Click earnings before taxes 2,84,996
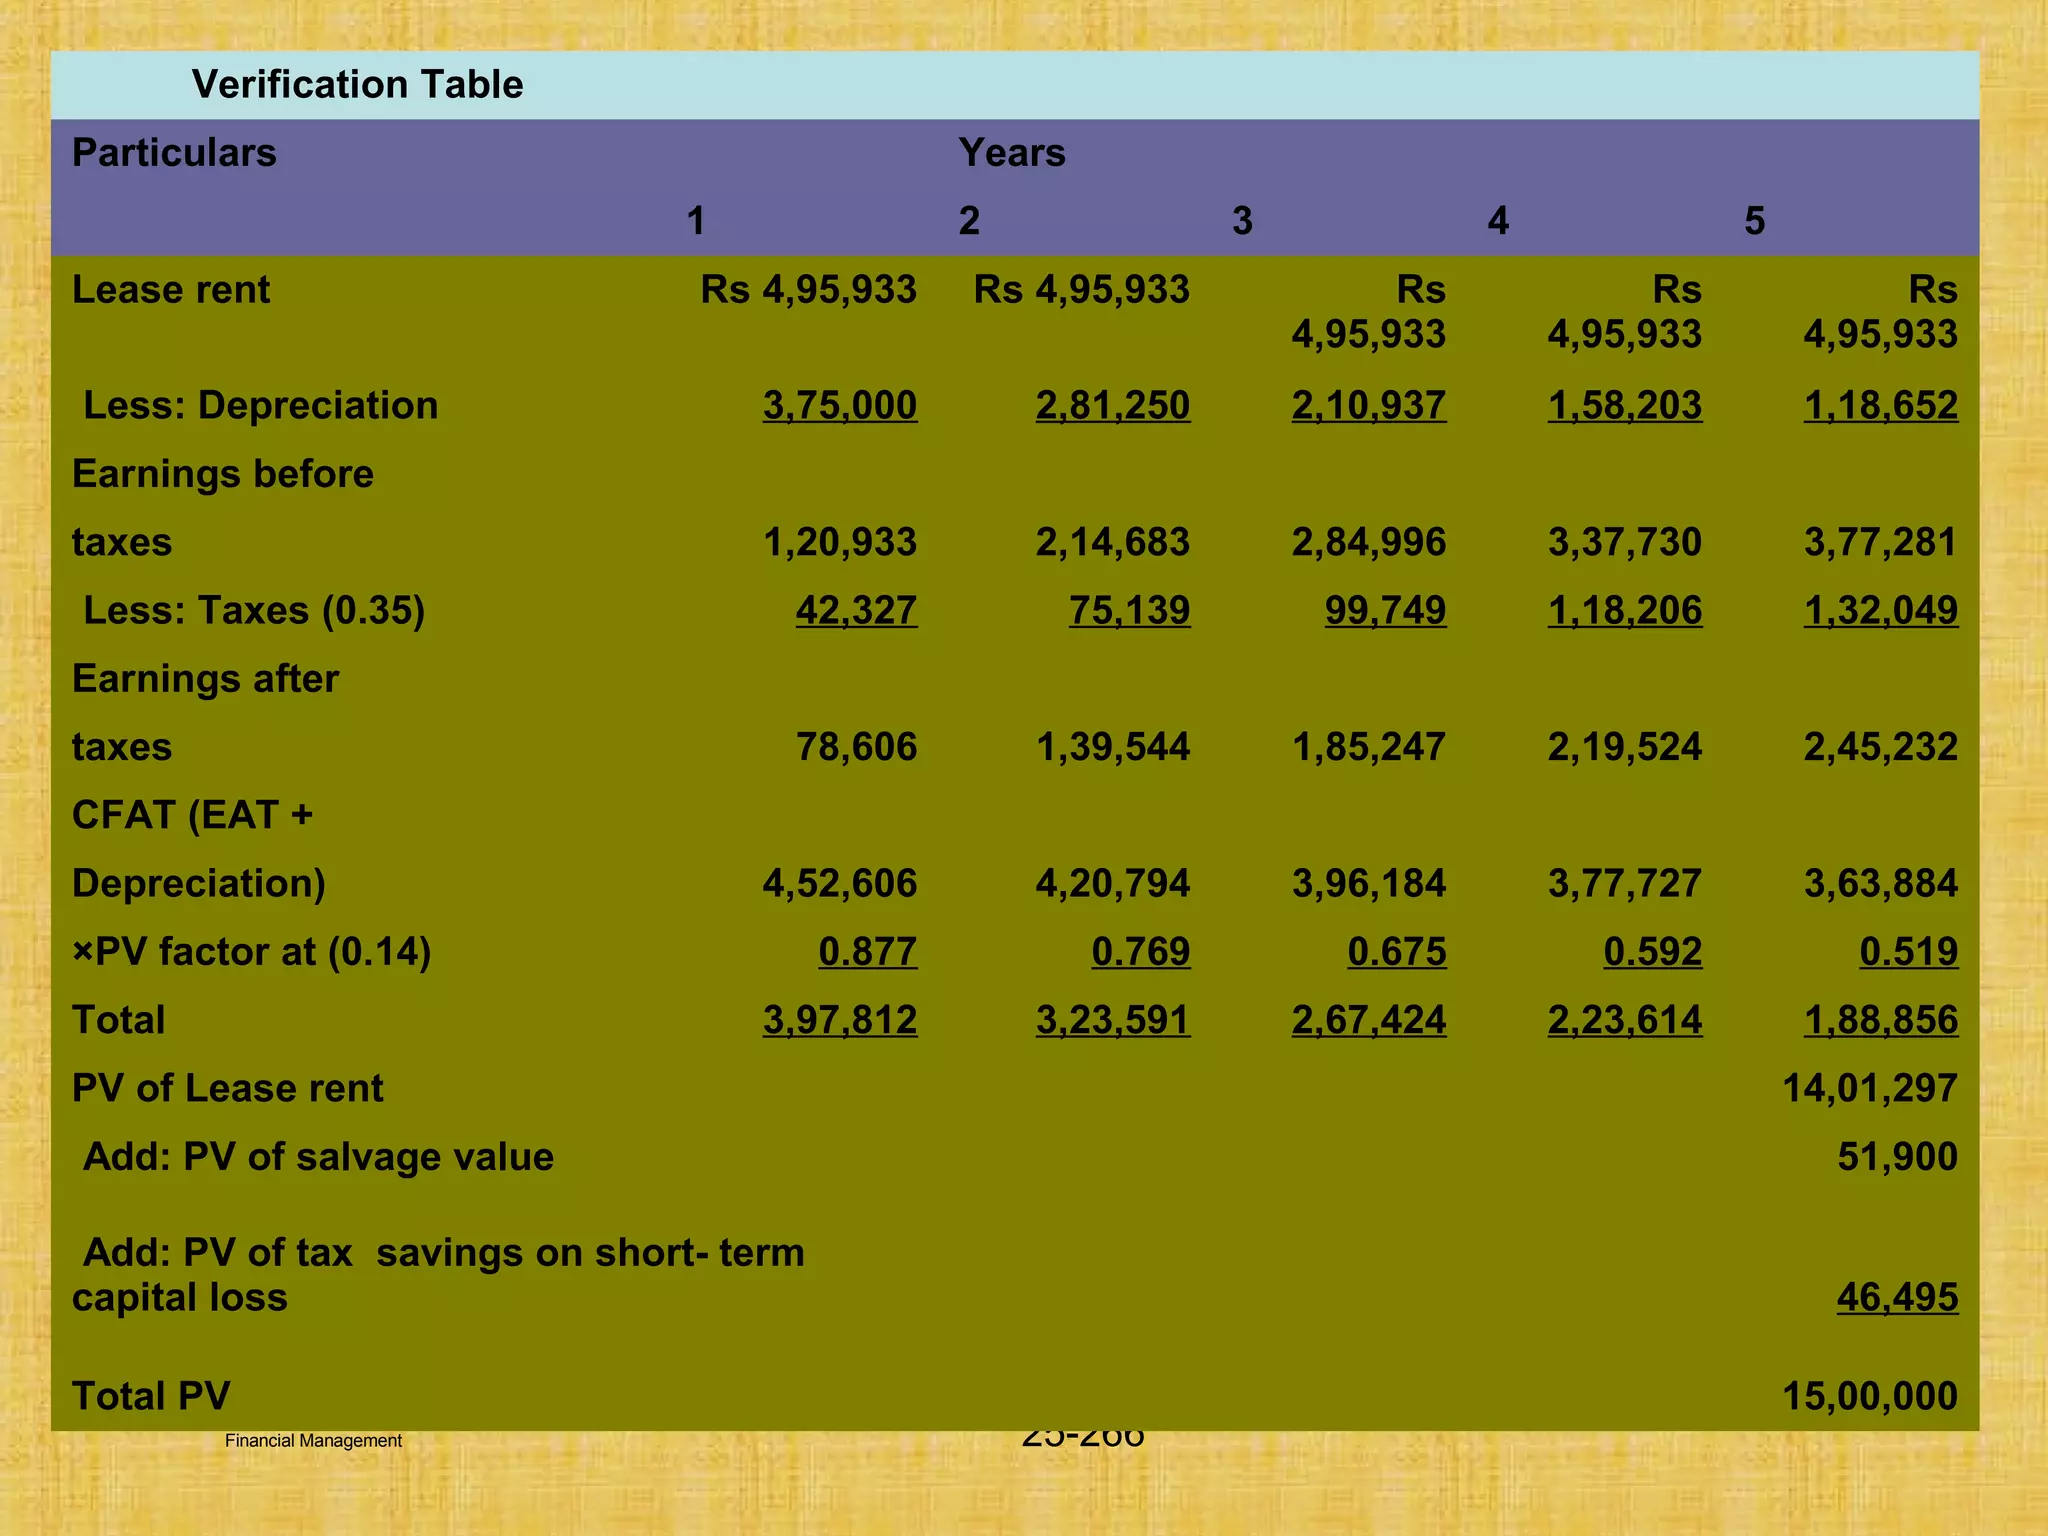Screen dimensions: 2048x1536 tap(1369, 542)
